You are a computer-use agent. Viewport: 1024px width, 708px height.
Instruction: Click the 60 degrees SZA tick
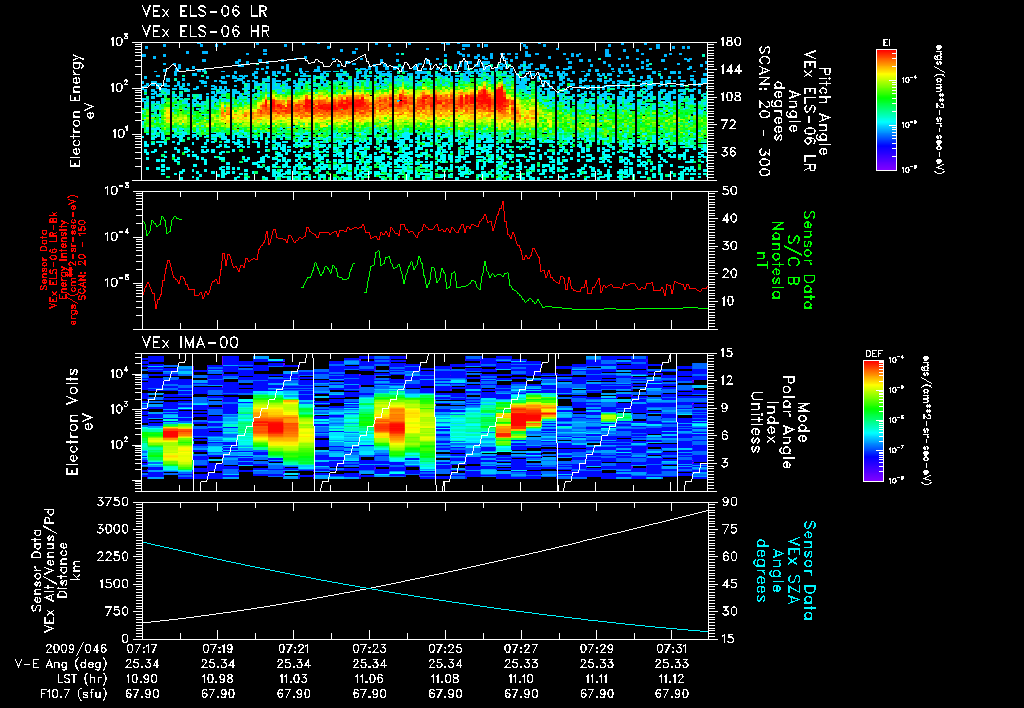(727, 556)
